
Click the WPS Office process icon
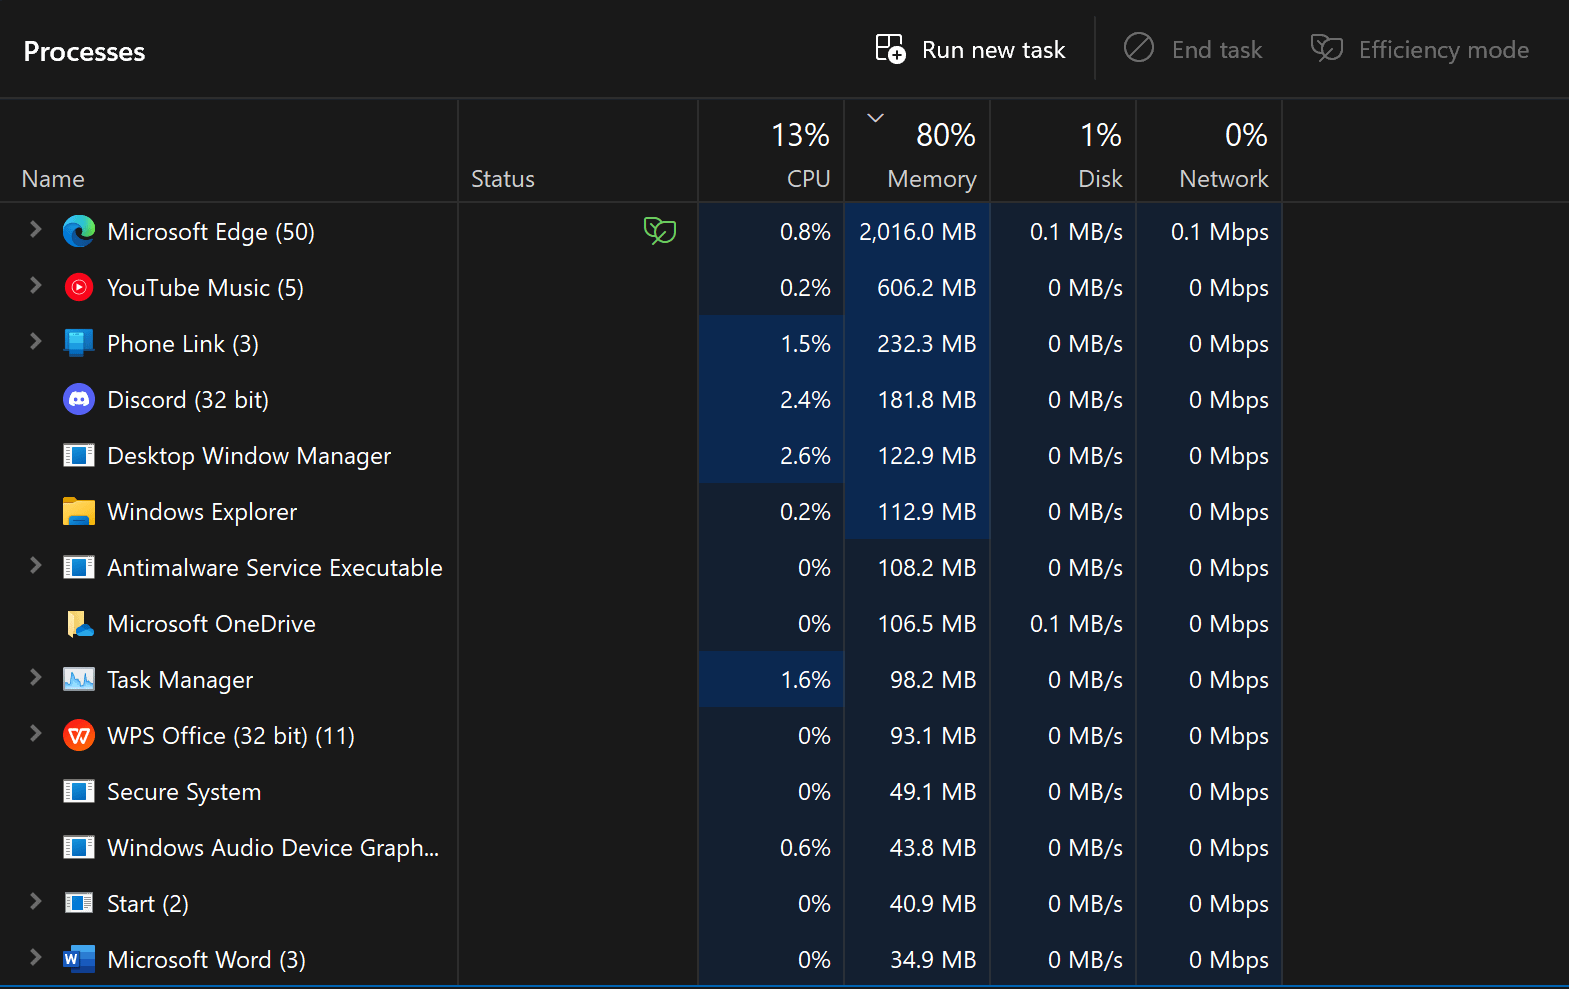coord(79,736)
